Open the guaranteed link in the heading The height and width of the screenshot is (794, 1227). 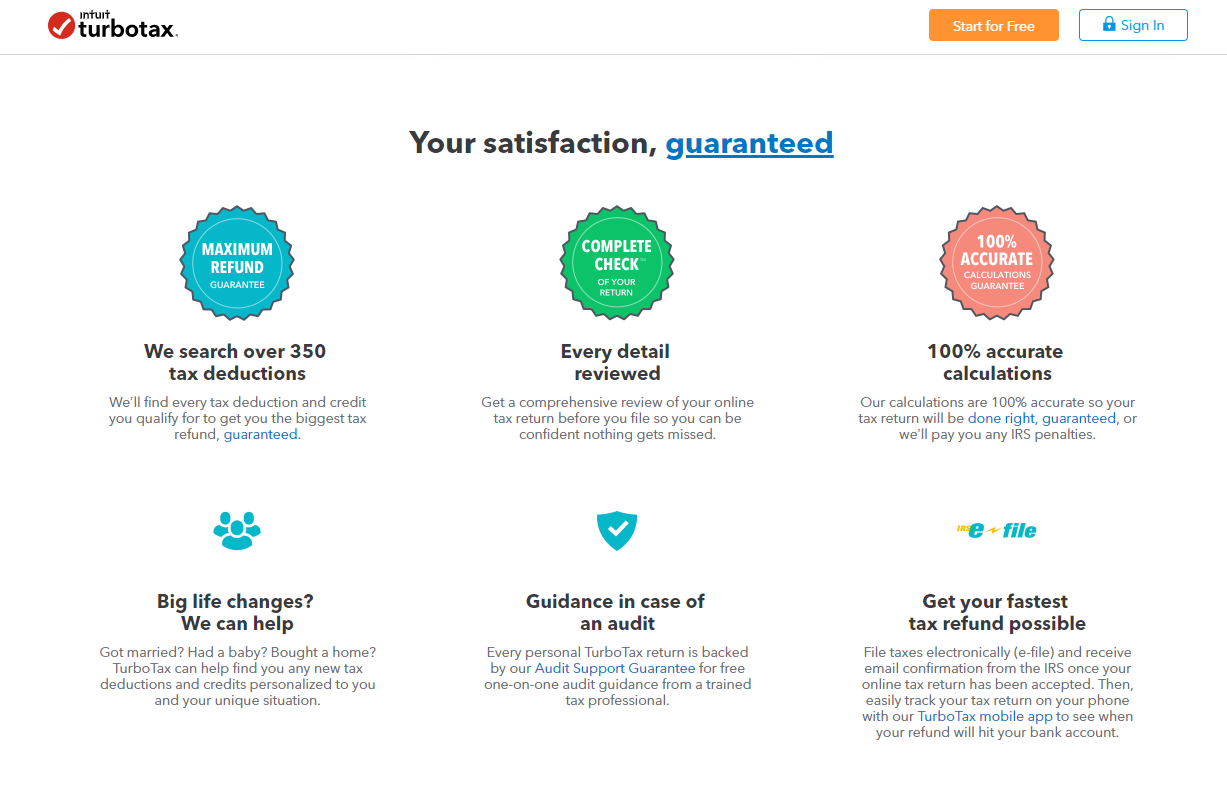point(749,143)
